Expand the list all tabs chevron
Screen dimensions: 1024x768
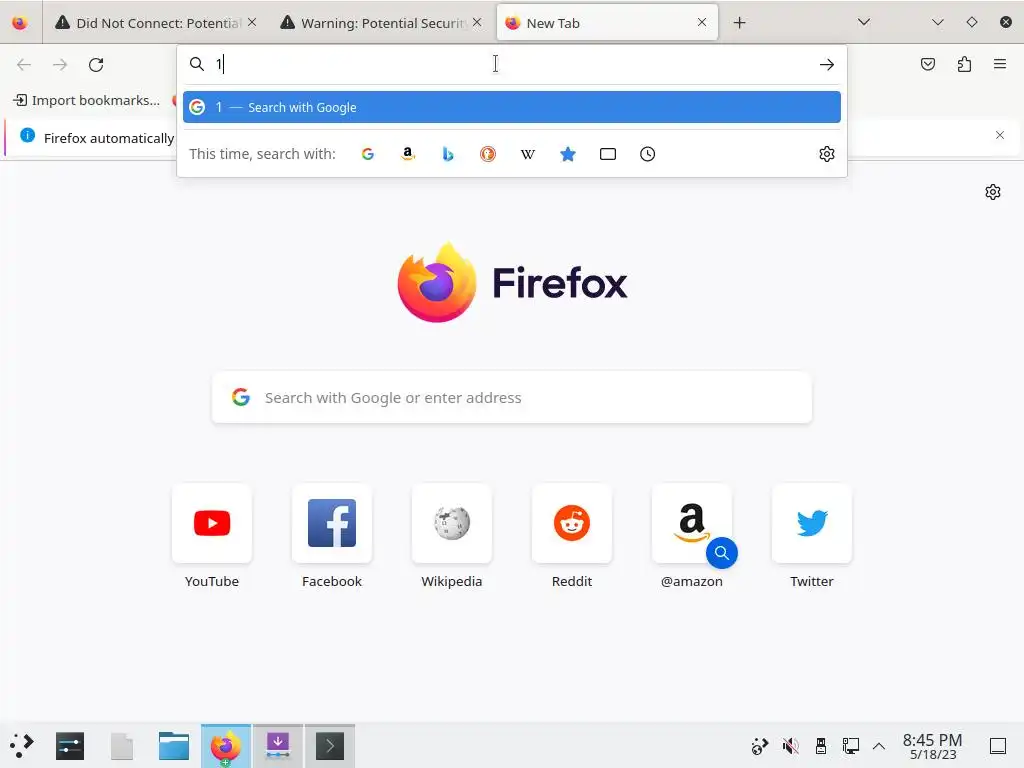point(863,22)
